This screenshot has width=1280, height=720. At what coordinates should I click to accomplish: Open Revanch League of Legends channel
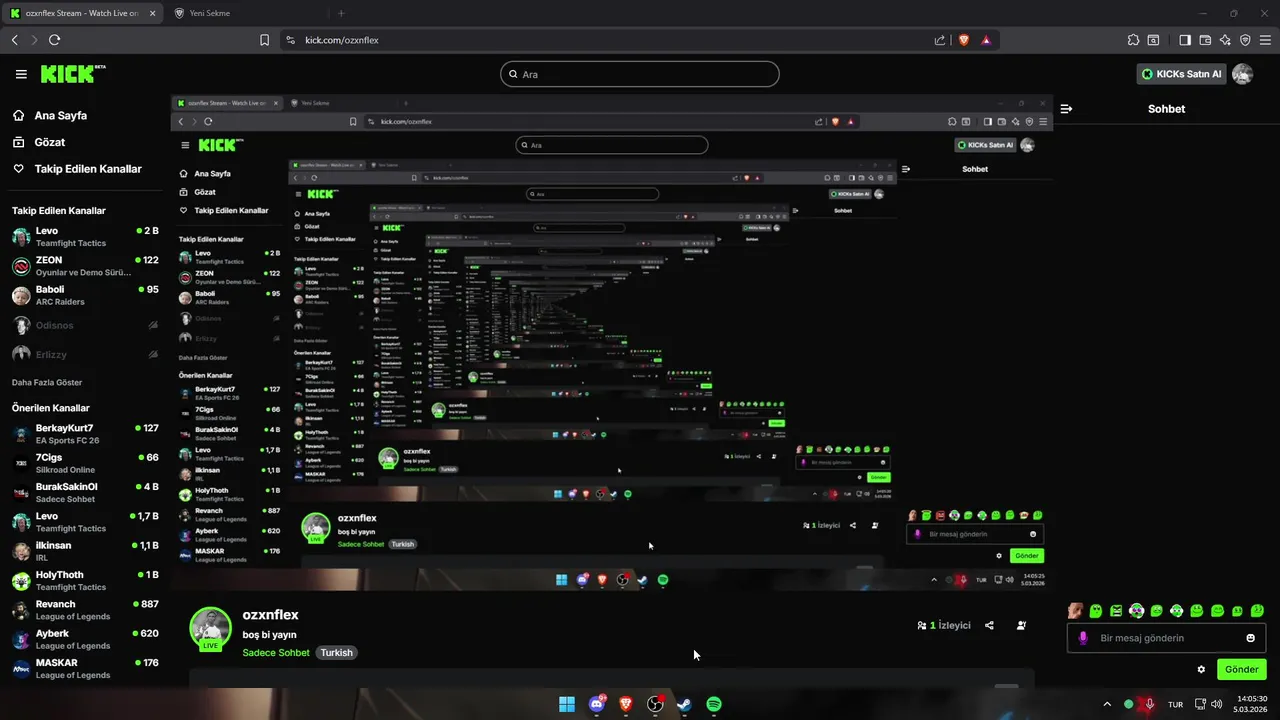[85, 610]
